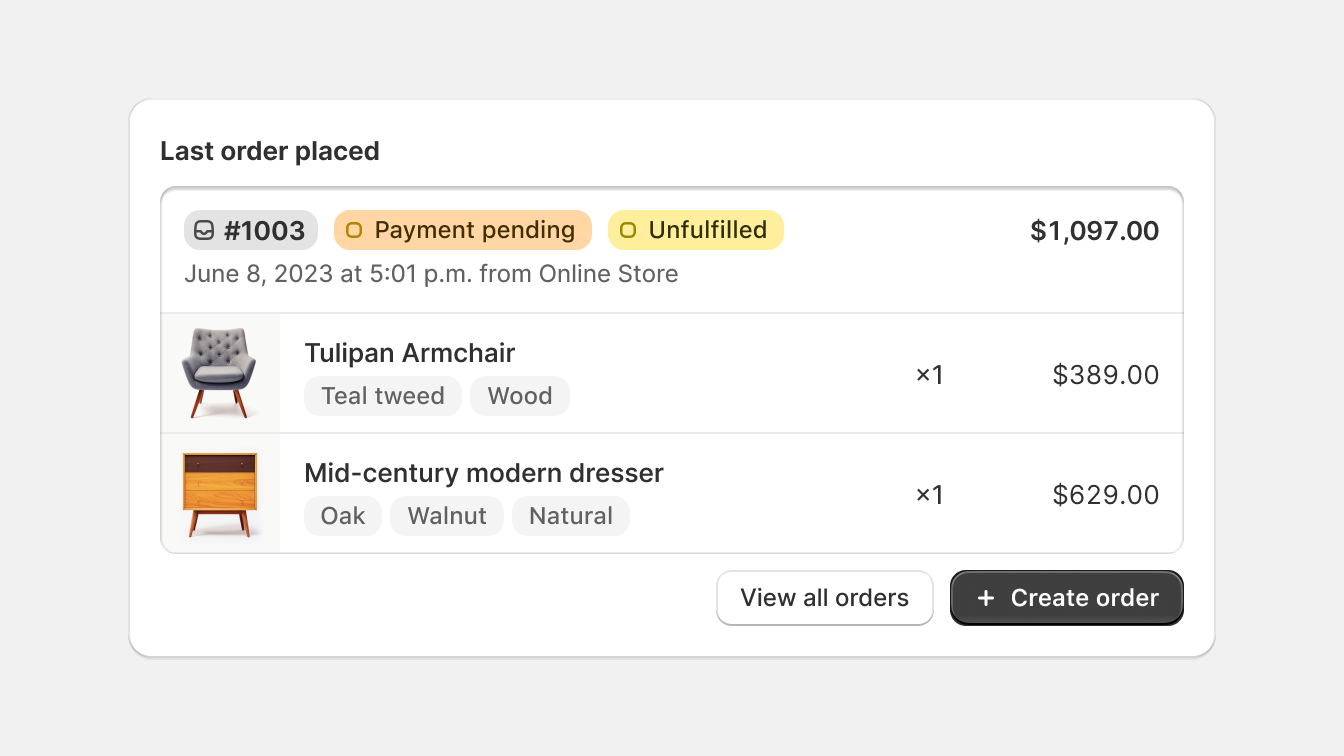The image size is (1344, 756).
Task: Click the Unfulfilled status circle icon
Action: (628, 231)
